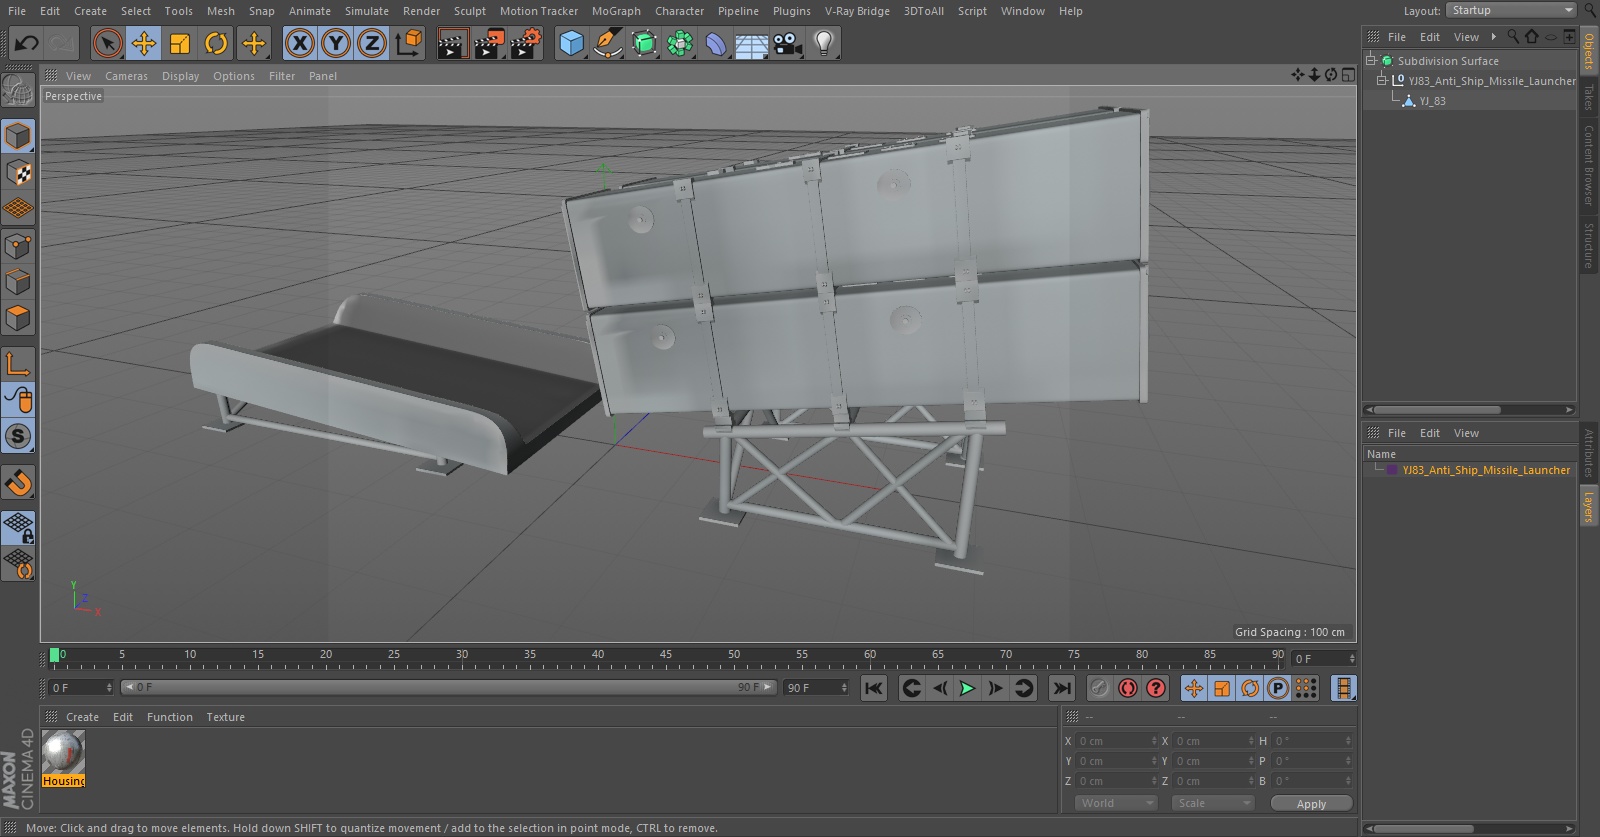Toggle position keyframe recording
1600x837 pixels.
[1194, 688]
